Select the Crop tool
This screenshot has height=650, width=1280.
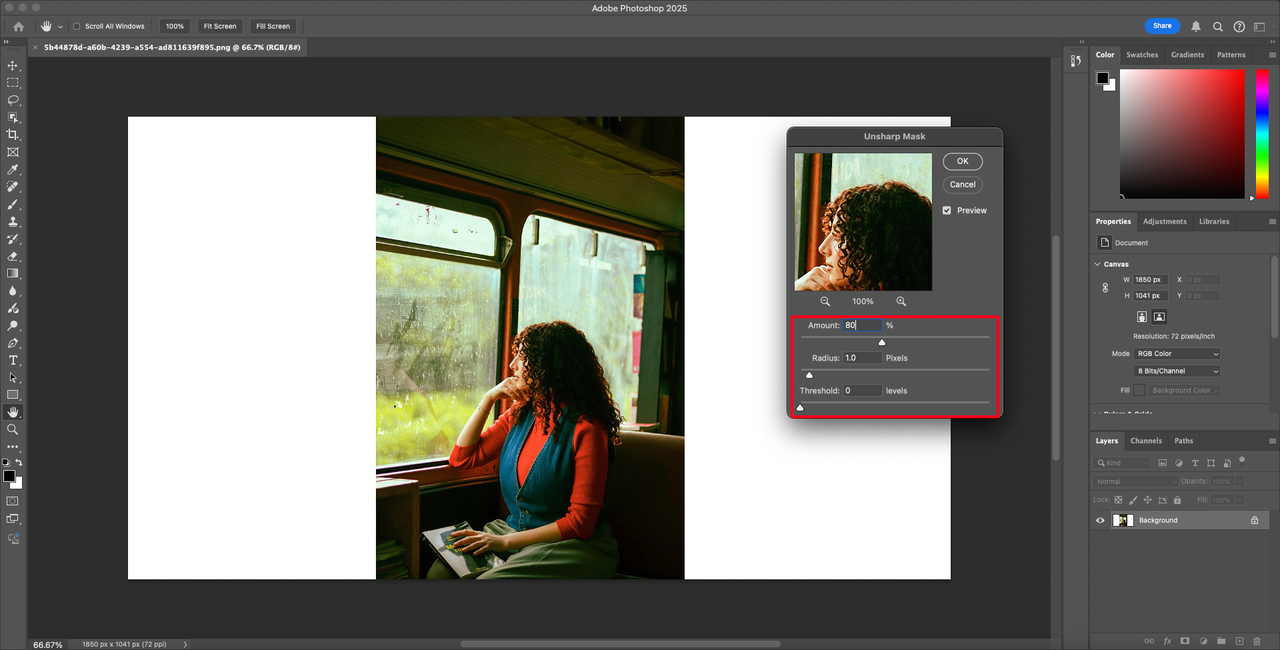pyautogui.click(x=13, y=135)
